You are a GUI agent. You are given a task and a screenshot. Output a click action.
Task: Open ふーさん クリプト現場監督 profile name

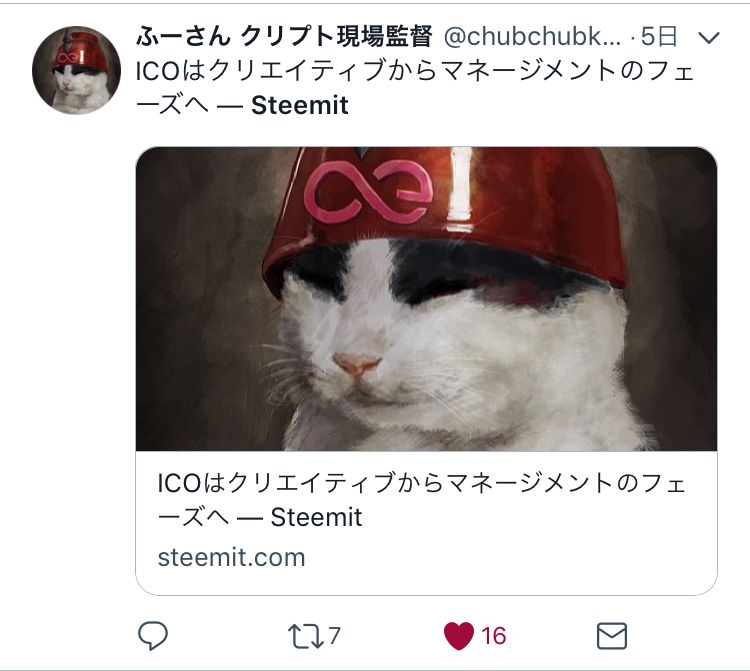284,36
